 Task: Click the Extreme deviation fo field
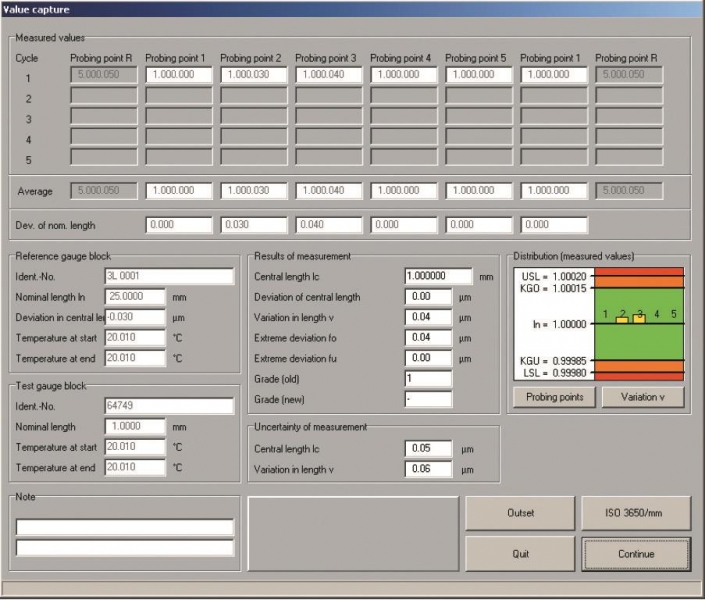click(428, 338)
